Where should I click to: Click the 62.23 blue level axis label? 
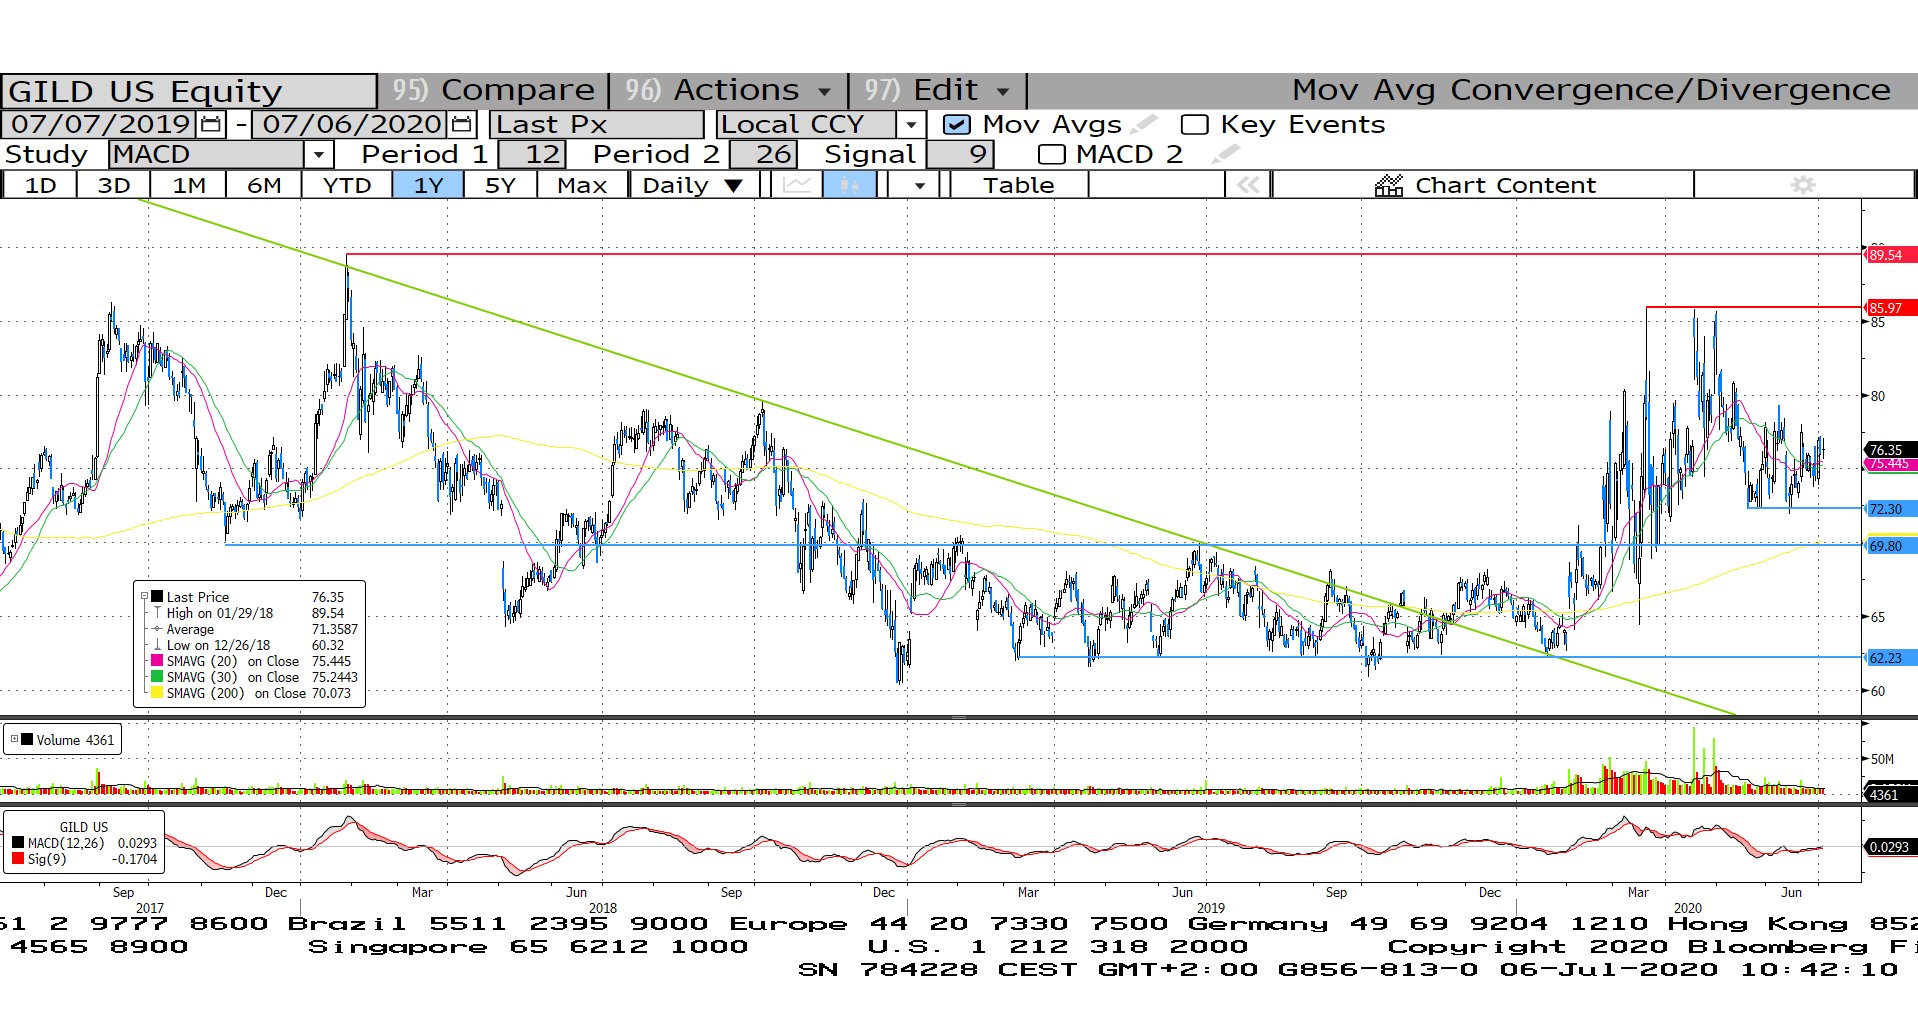1889,658
